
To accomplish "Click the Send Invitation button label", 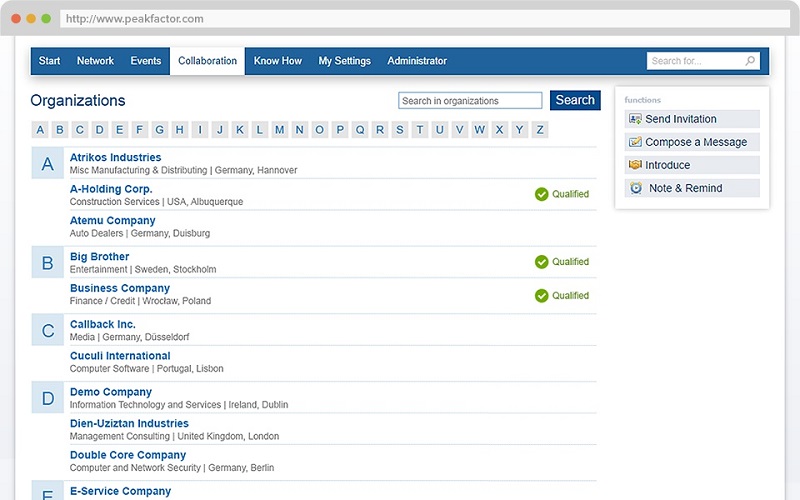I will pos(681,119).
